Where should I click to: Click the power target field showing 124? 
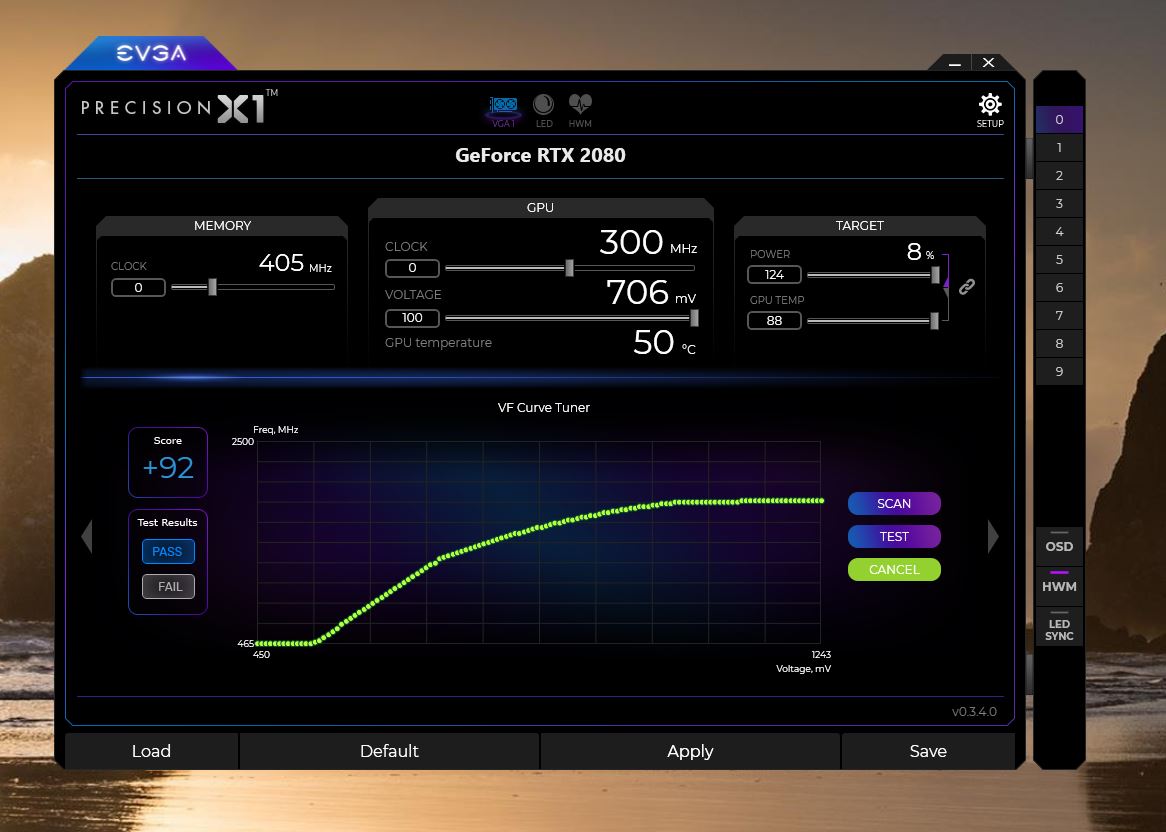[x=774, y=274]
